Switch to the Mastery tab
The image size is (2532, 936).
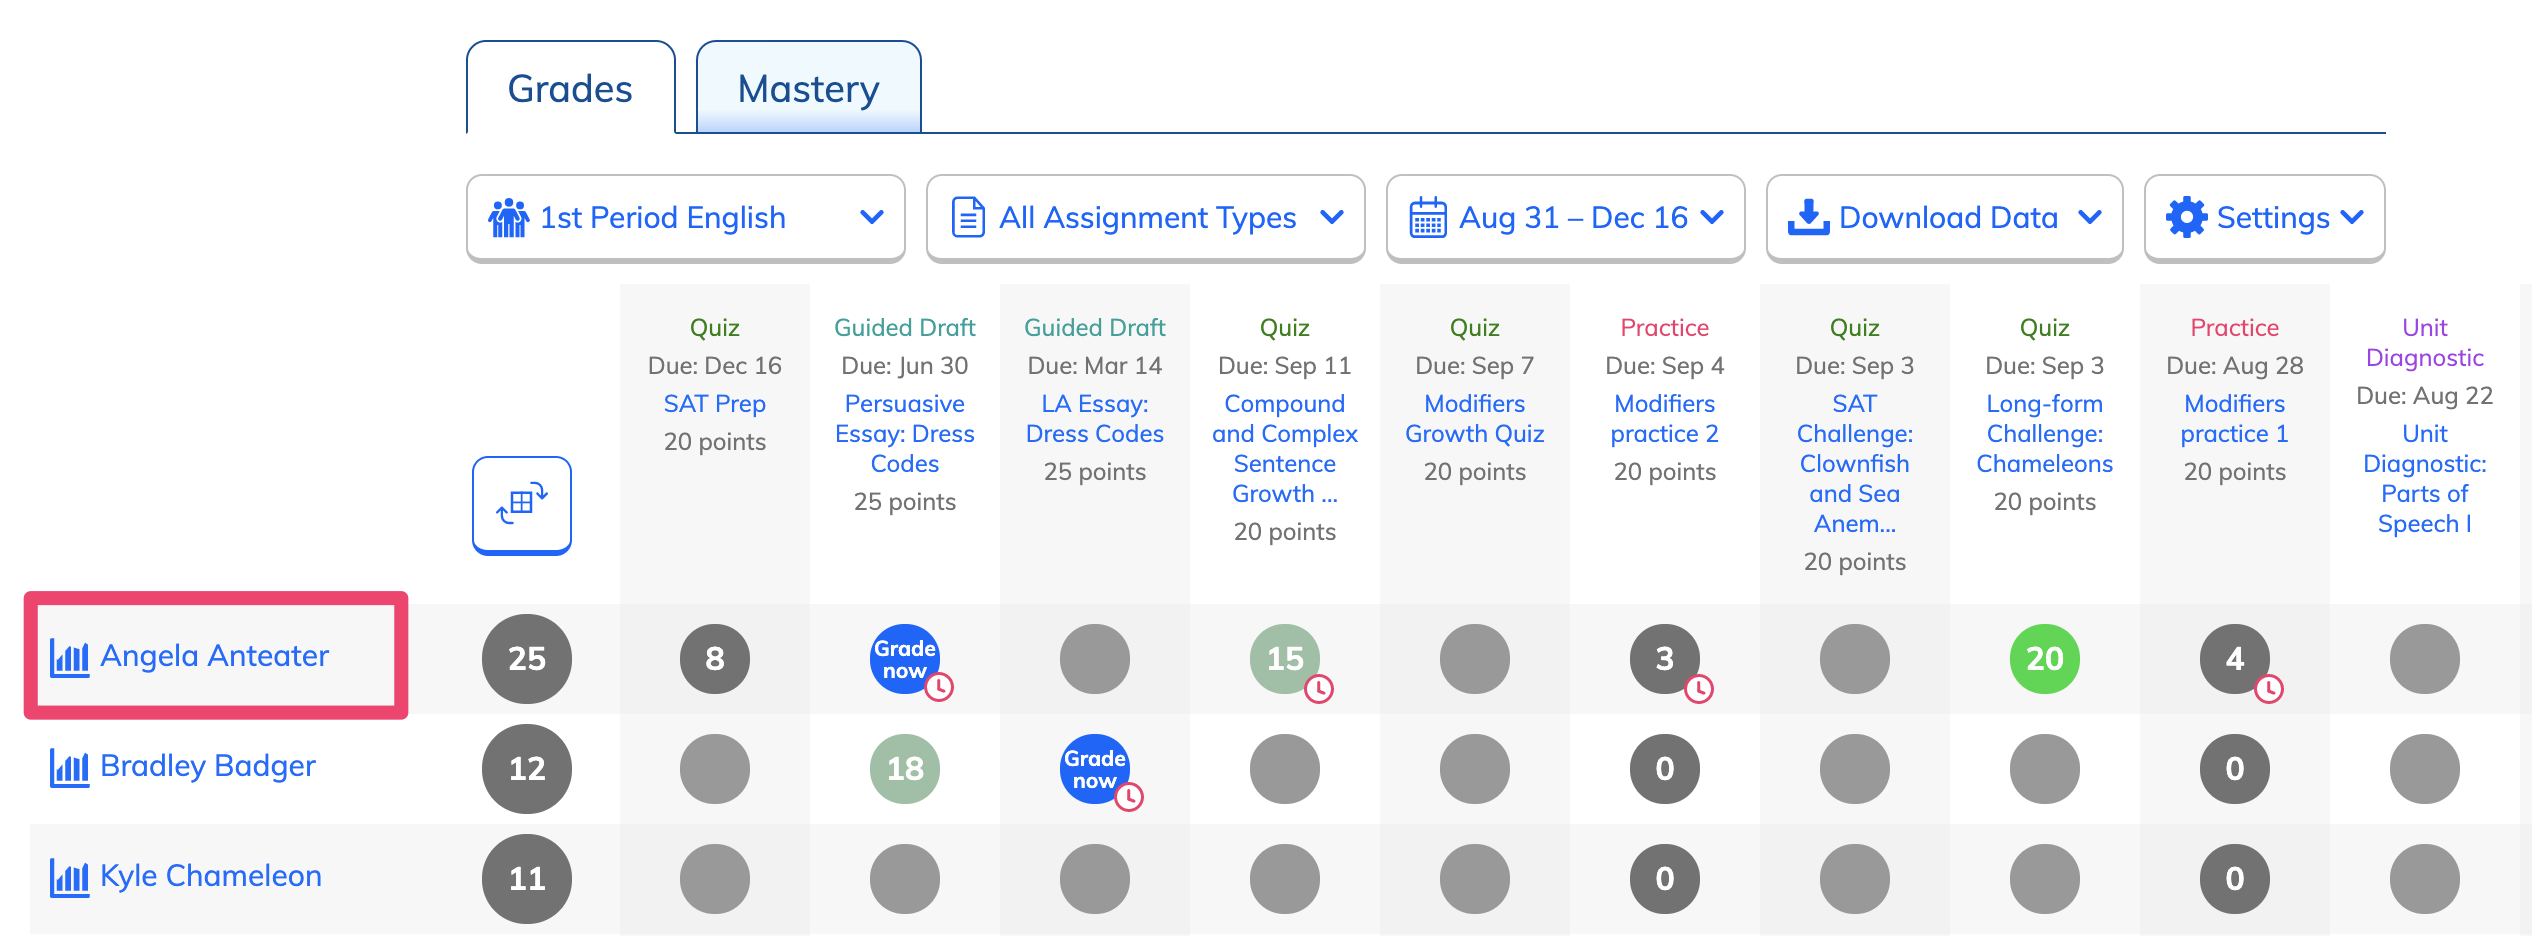809,88
